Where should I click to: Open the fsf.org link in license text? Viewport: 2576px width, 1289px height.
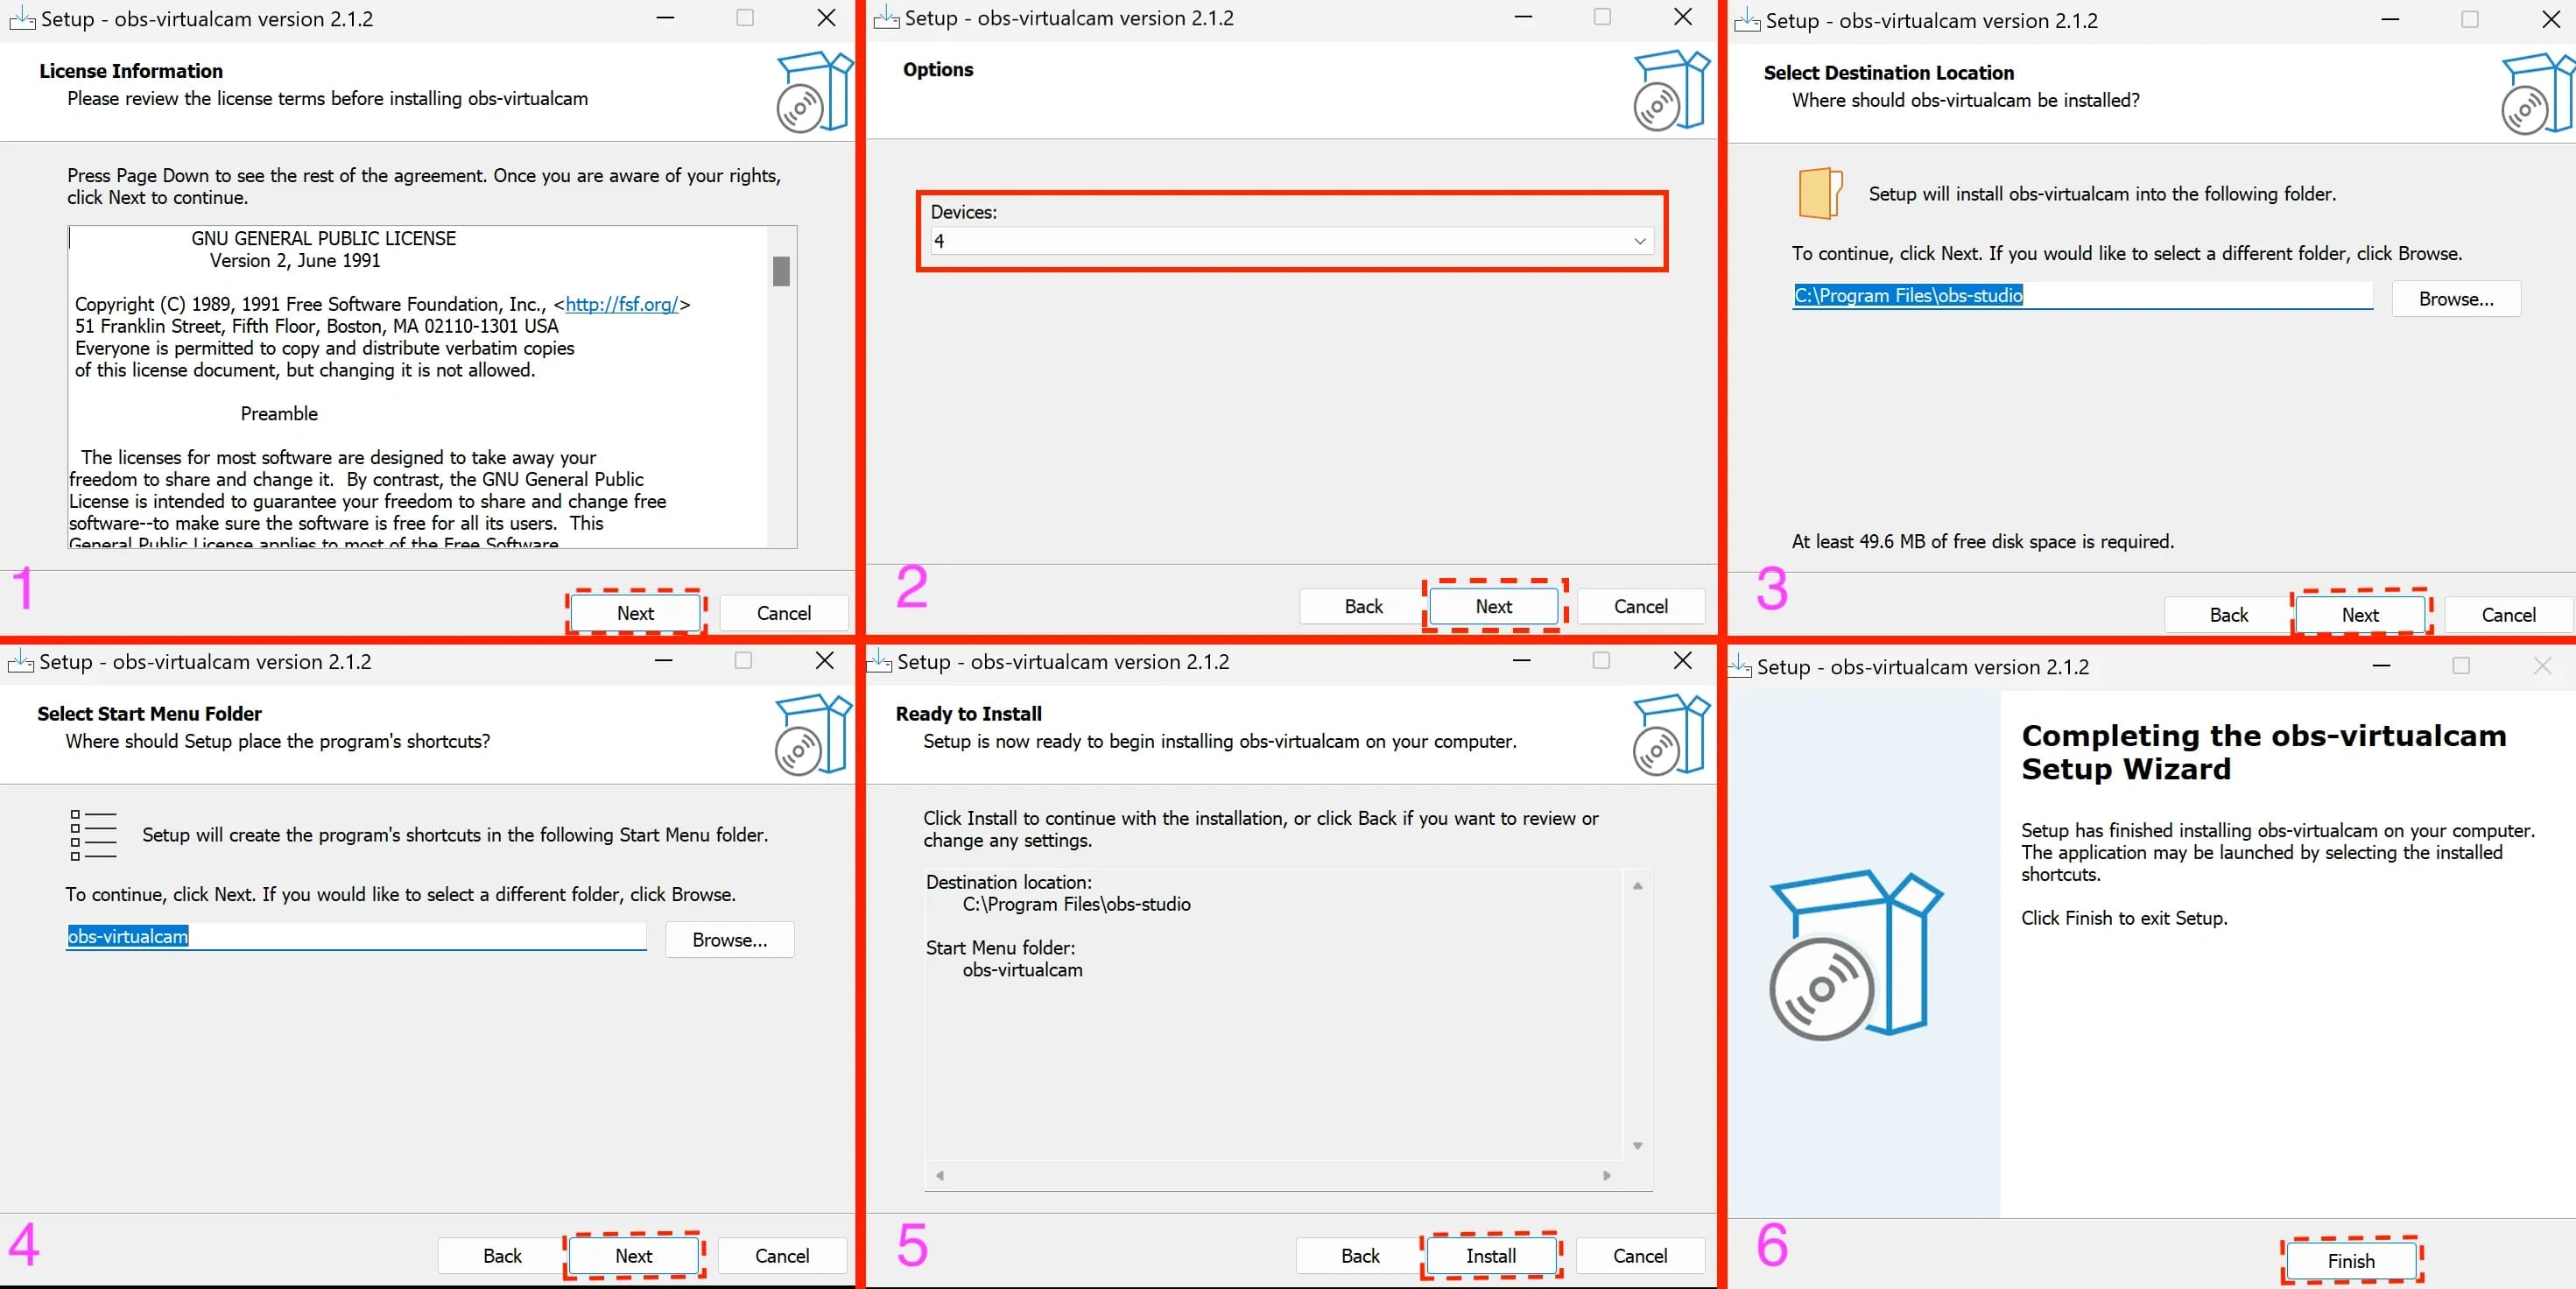tap(622, 304)
